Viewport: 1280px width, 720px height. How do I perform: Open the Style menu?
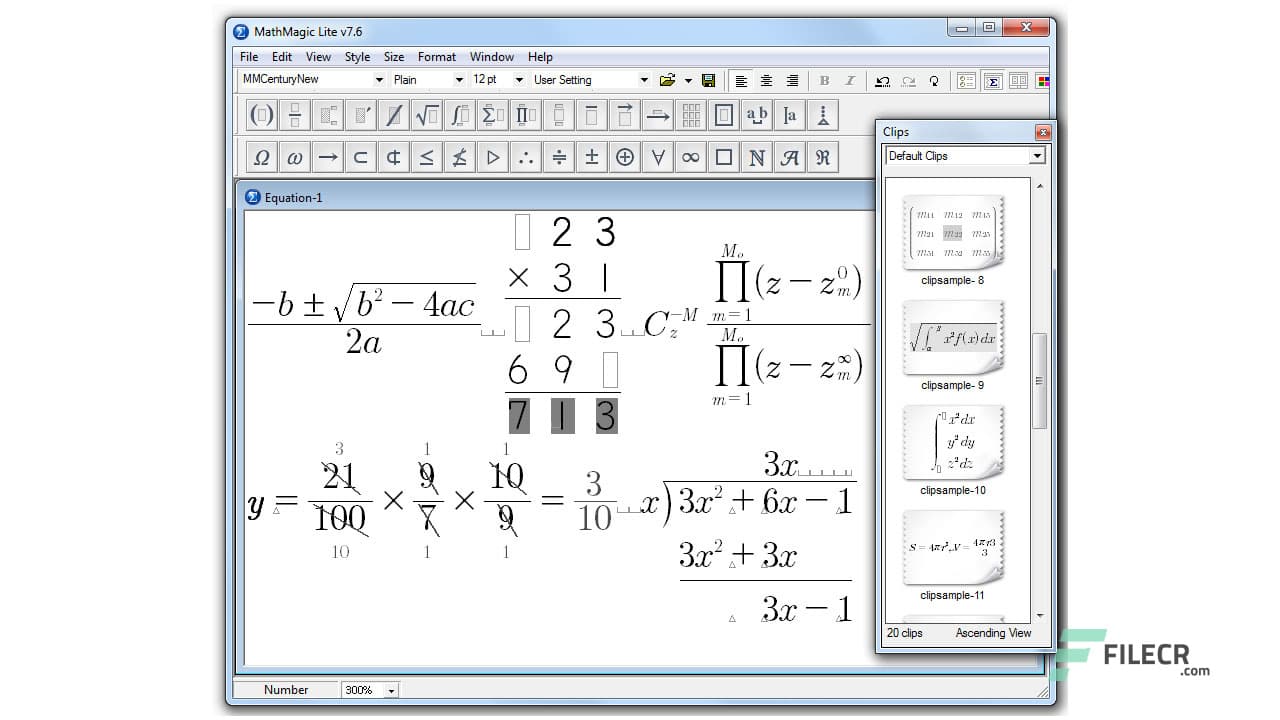357,57
